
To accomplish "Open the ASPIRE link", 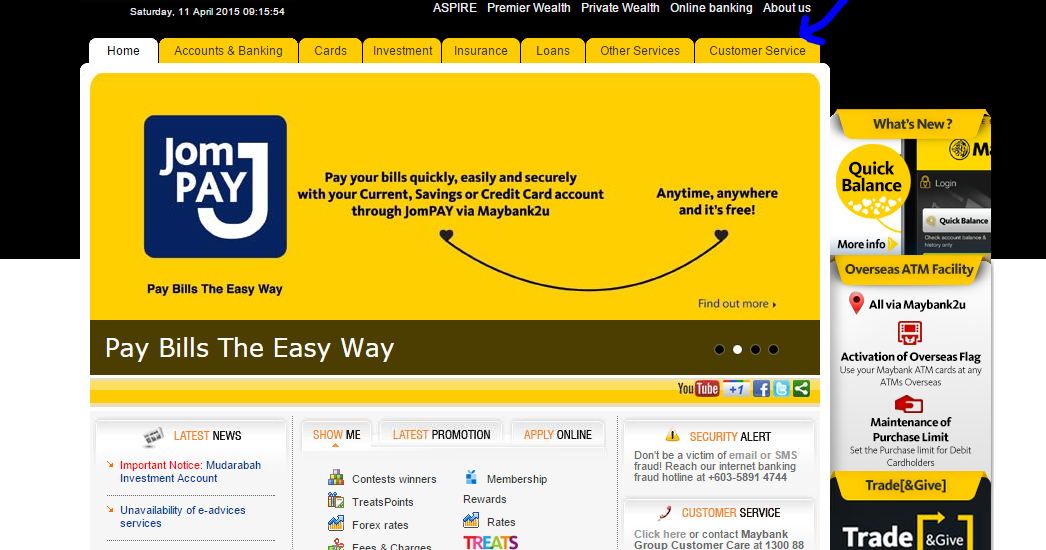I will pos(455,8).
